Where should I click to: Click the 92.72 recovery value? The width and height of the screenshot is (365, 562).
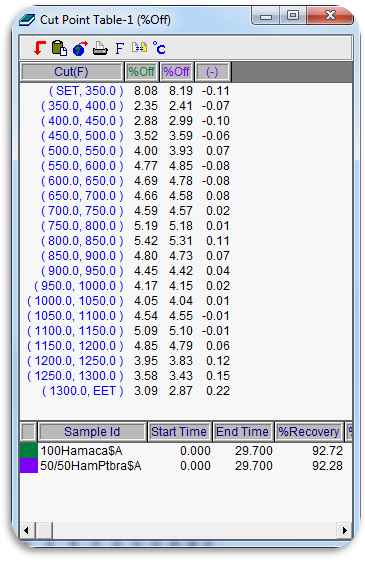[327, 451]
